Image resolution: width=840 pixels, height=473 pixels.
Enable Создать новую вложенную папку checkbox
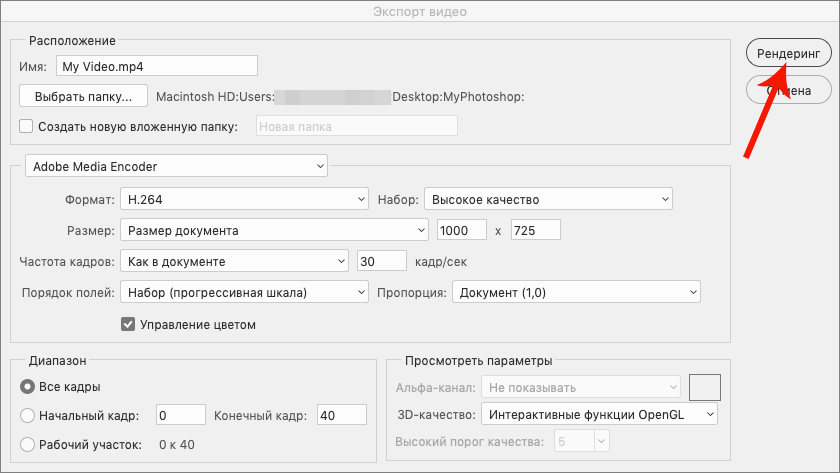pos(26,127)
